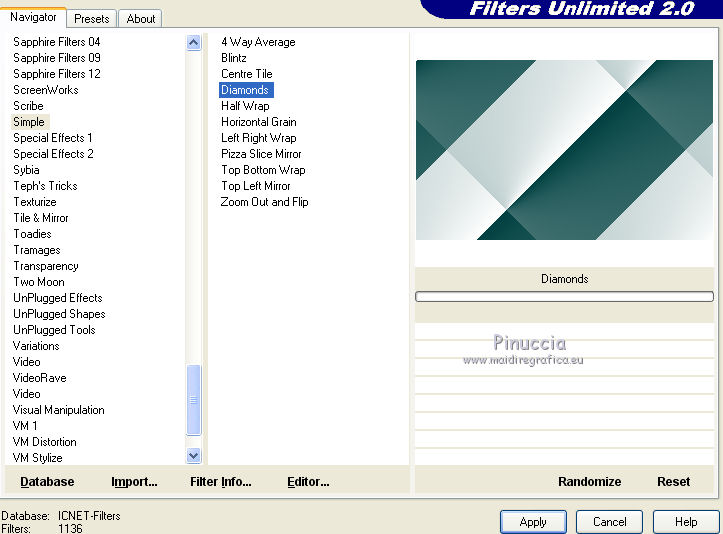
Task: Select Special Effects 1 category
Action: (x=53, y=138)
